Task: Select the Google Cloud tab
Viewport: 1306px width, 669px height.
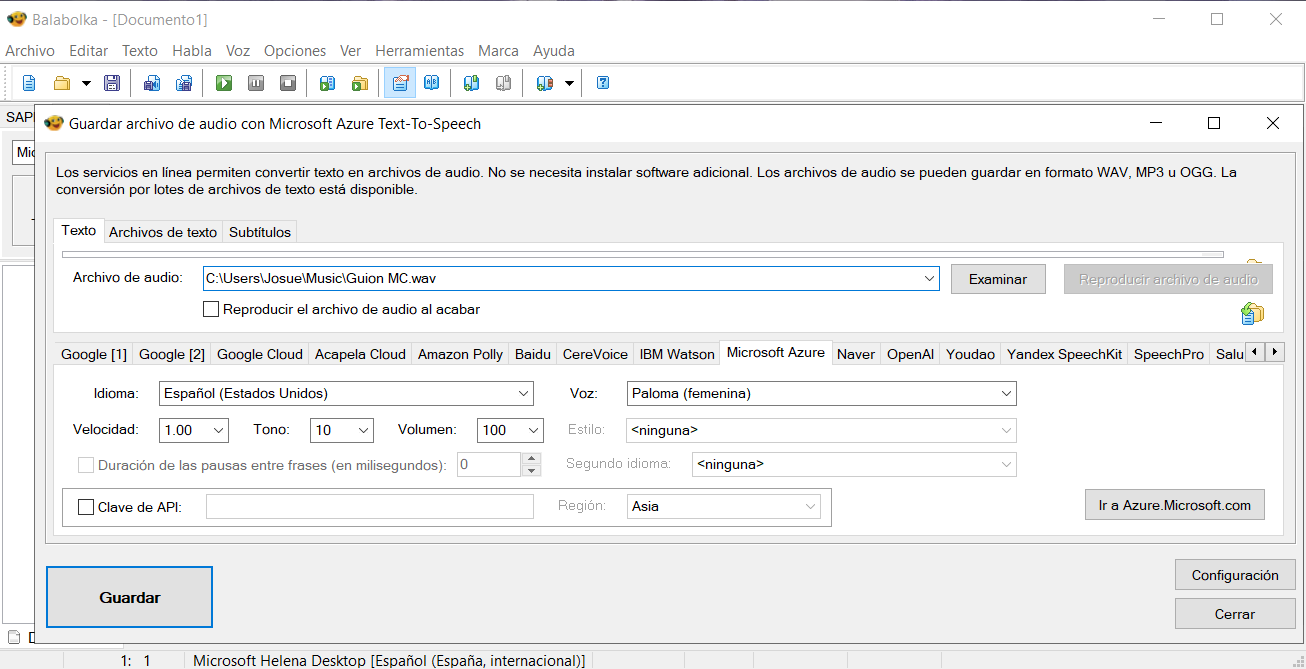Action: pyautogui.click(x=260, y=354)
